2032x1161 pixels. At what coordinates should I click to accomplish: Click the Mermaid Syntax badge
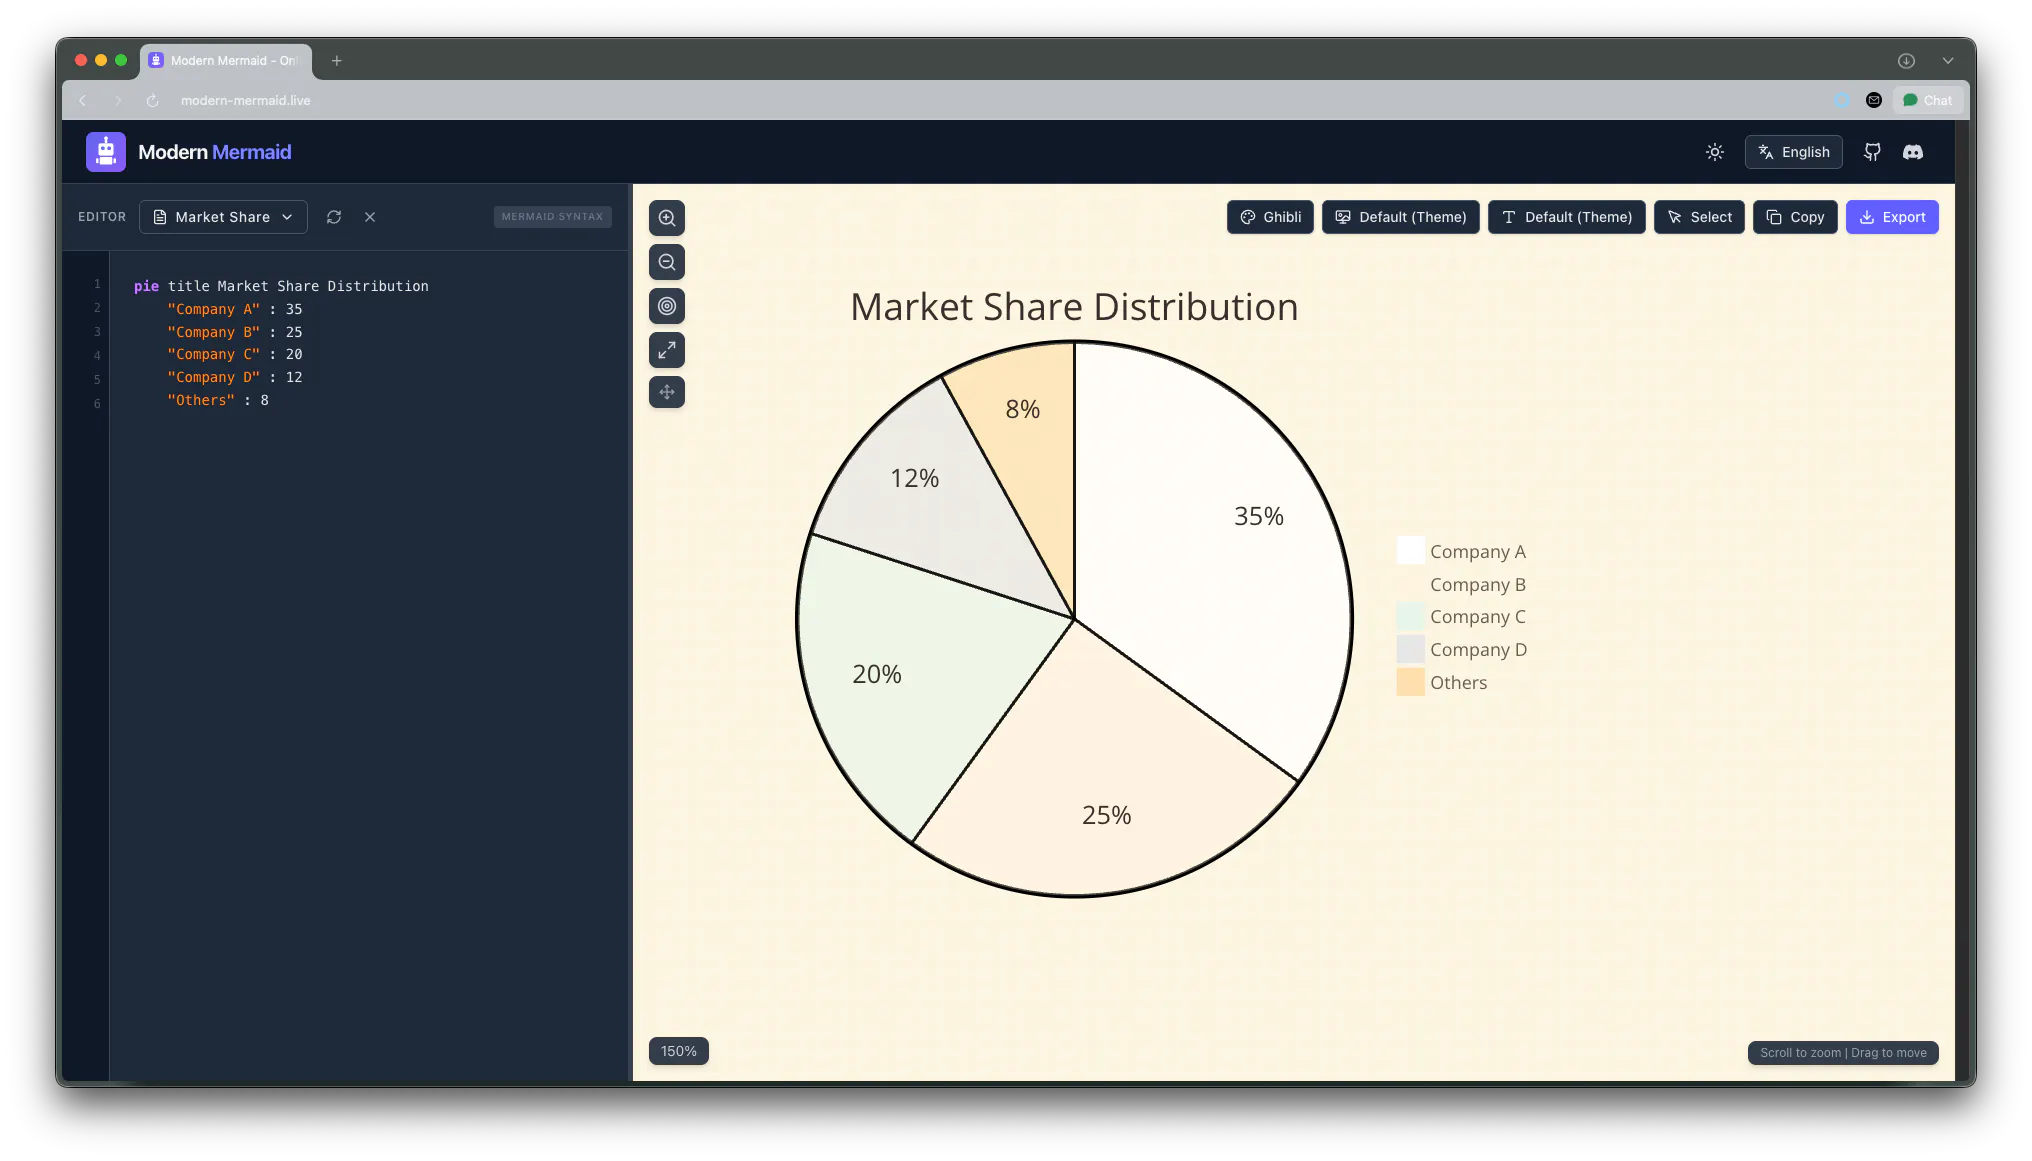pos(553,217)
